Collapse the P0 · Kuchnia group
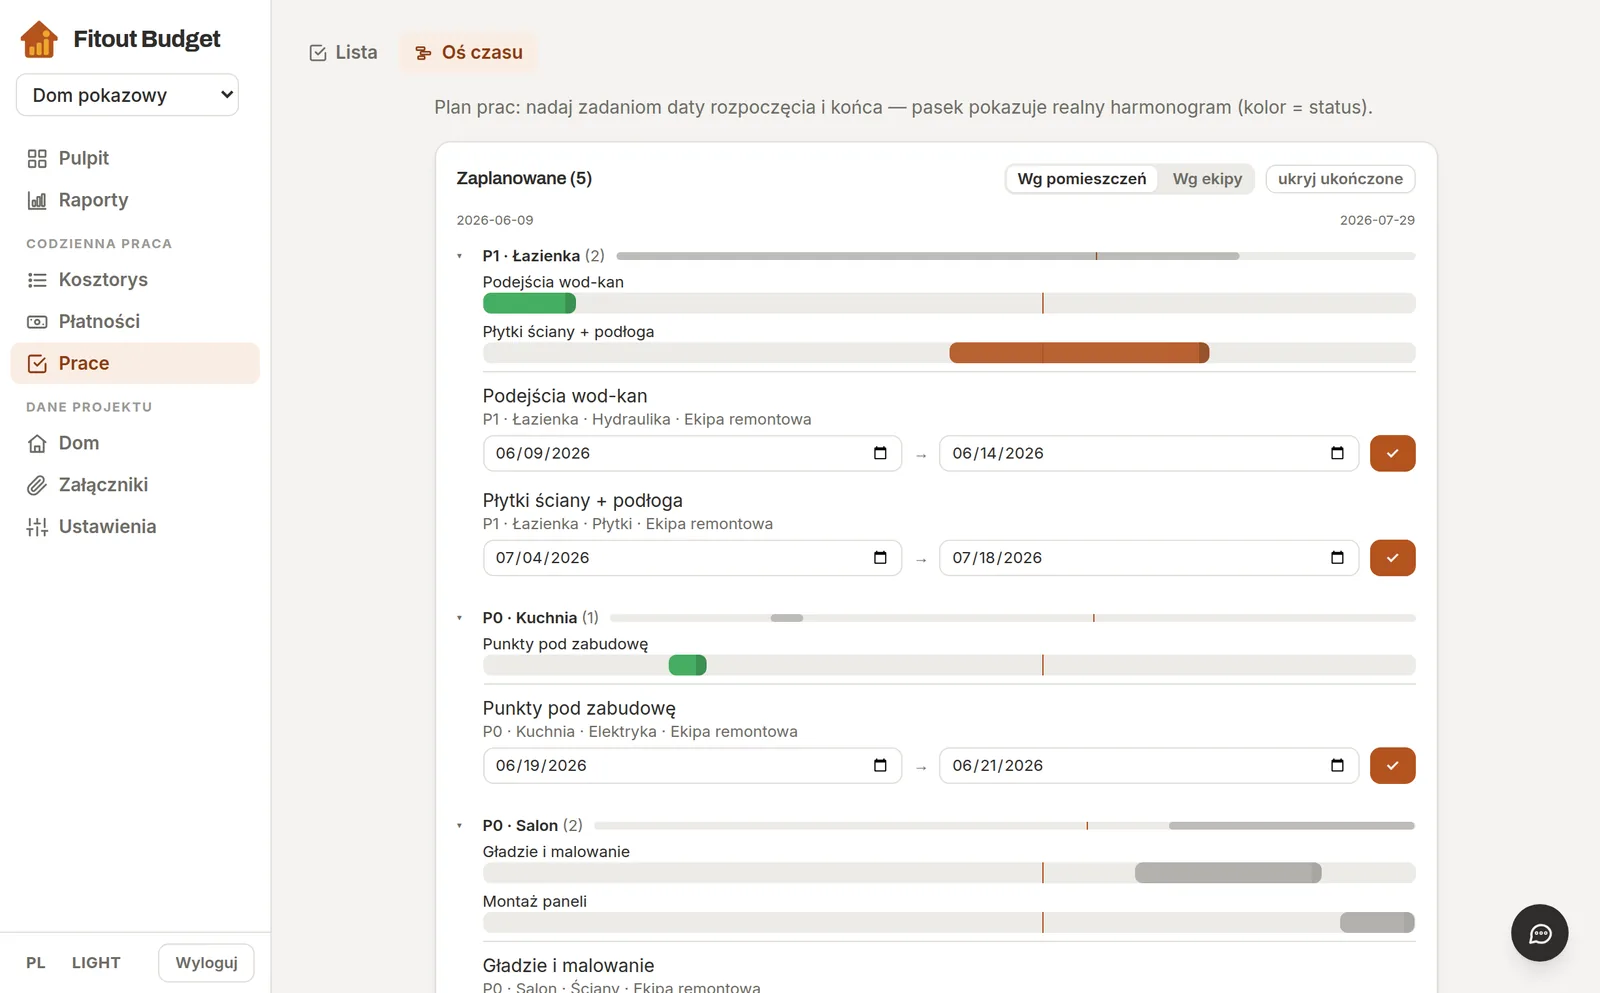Screen dimensions: 1600x993 pos(460,618)
